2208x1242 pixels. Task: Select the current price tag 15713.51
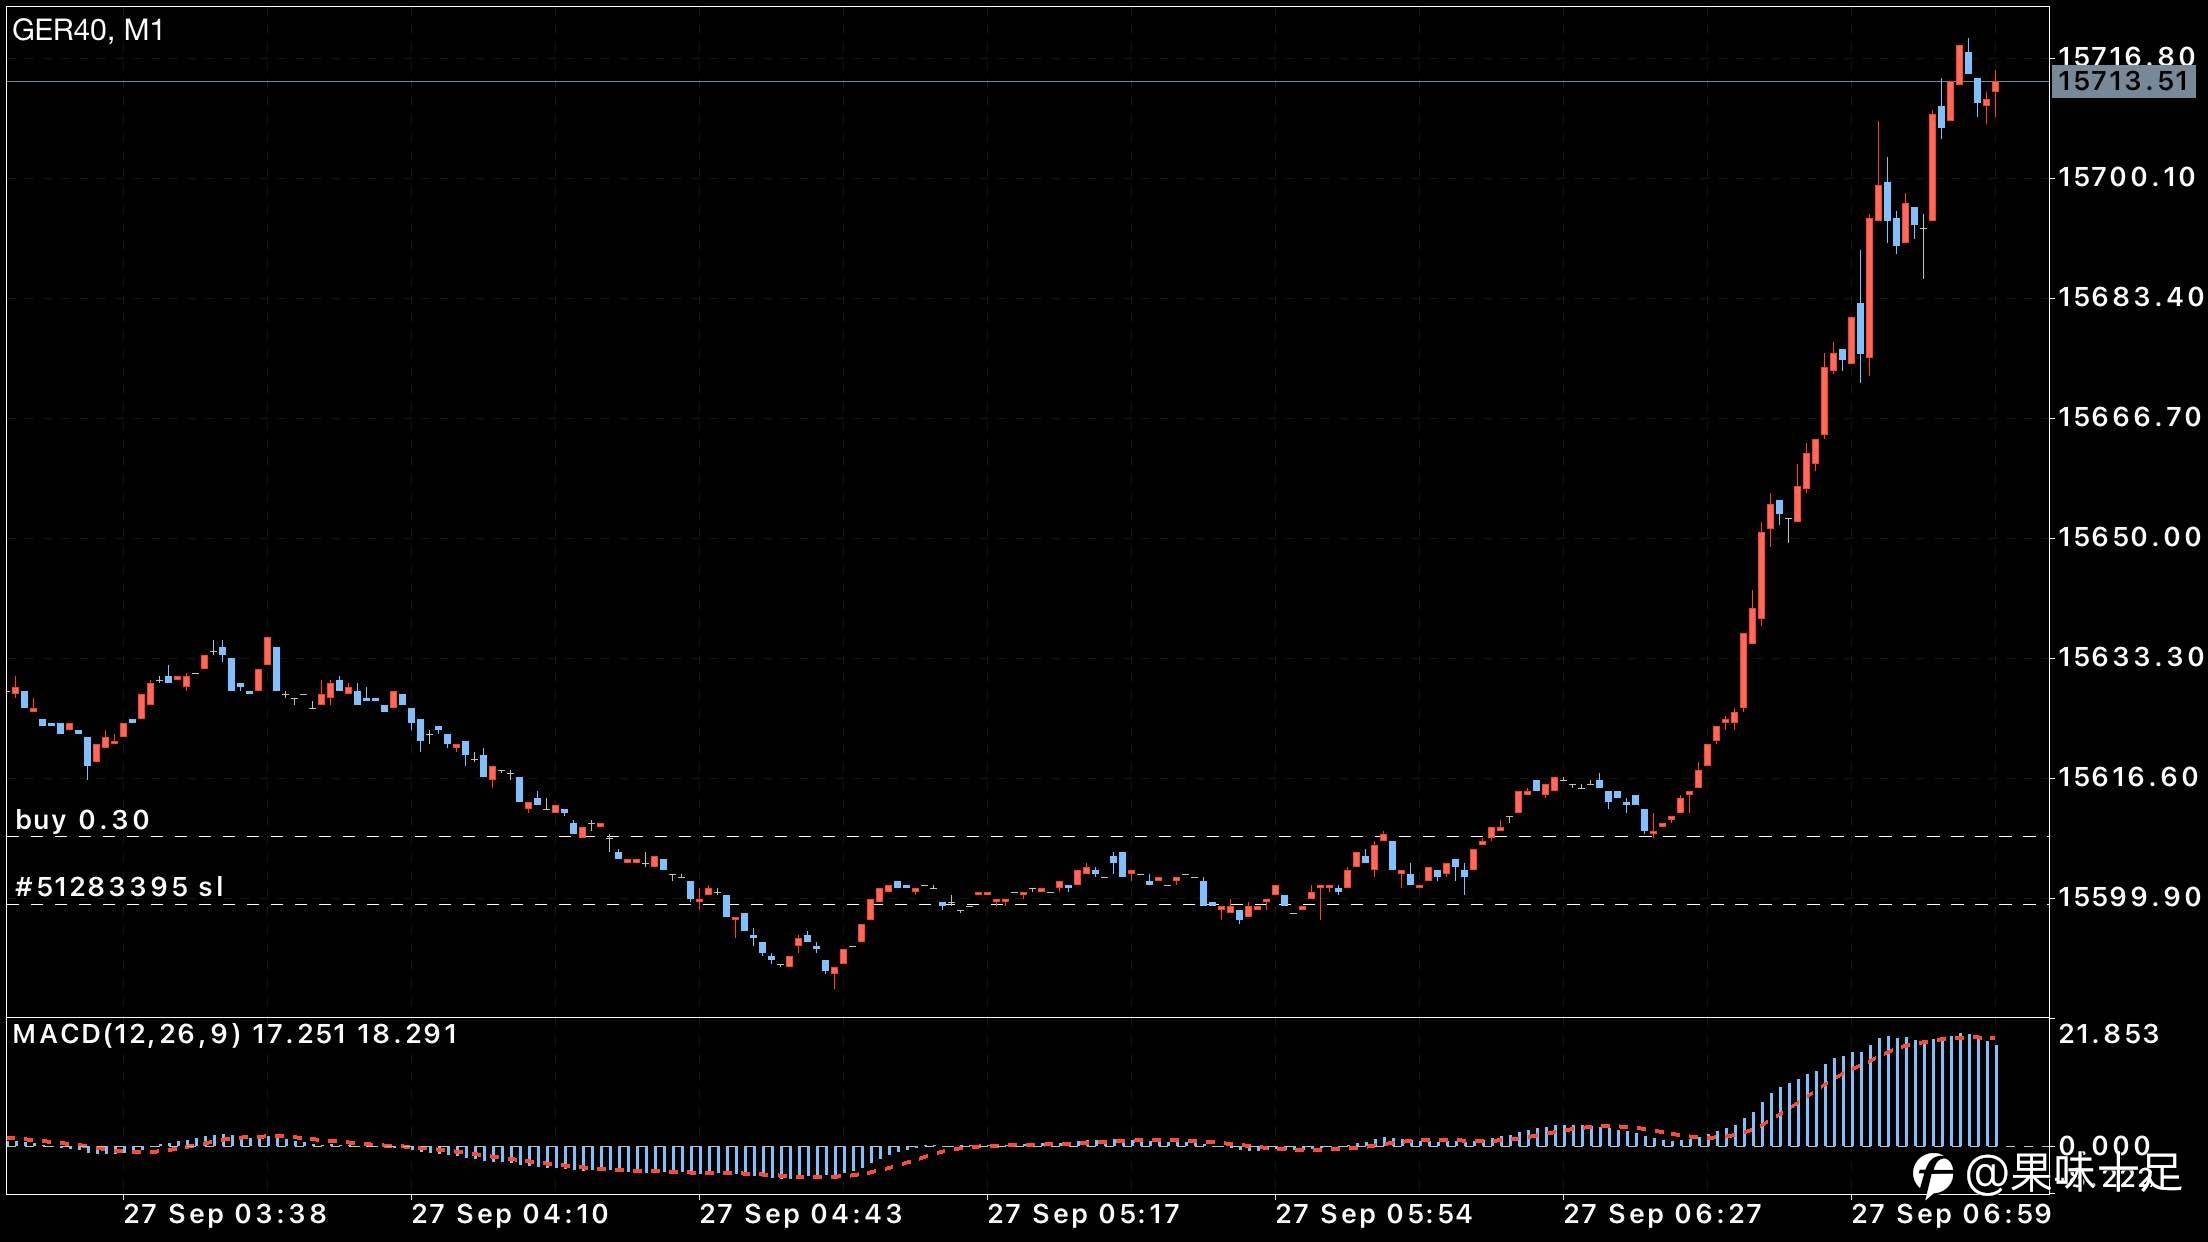click(2123, 82)
